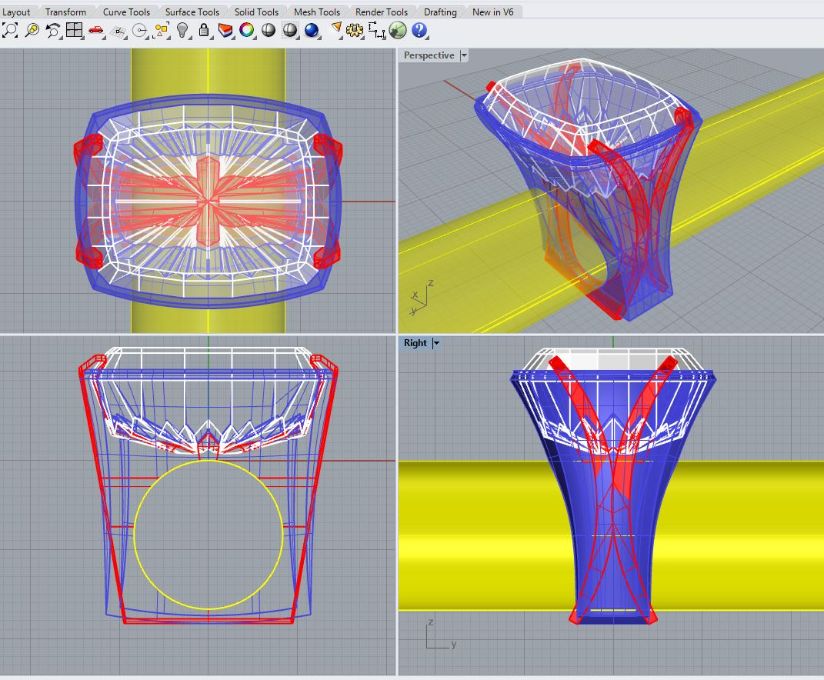Toggle Lock Objects with the padlock icon
Image resolution: width=824 pixels, height=680 pixels.
click(204, 31)
